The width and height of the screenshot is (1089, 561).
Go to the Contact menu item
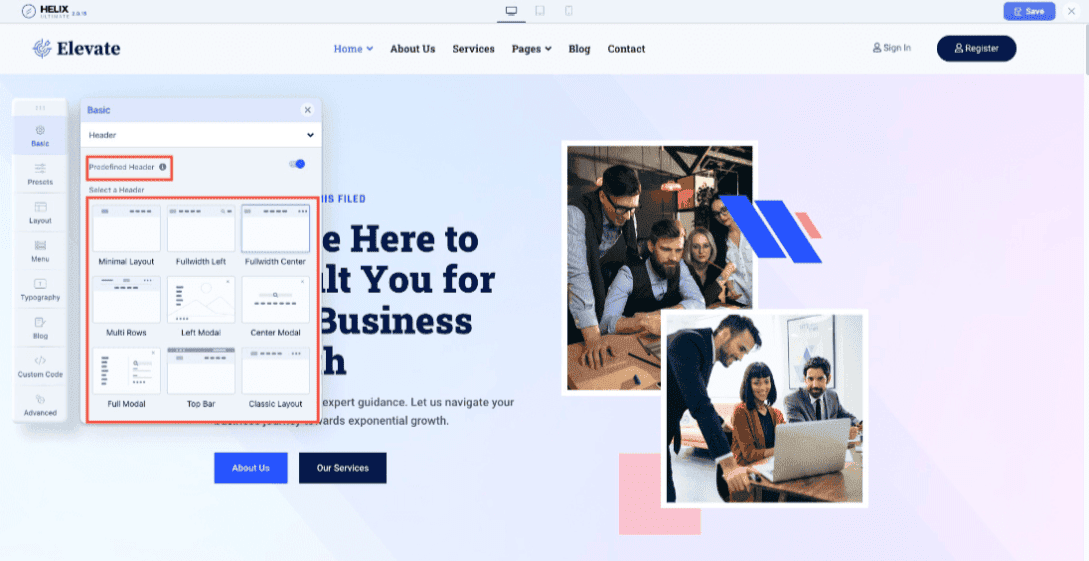click(626, 49)
